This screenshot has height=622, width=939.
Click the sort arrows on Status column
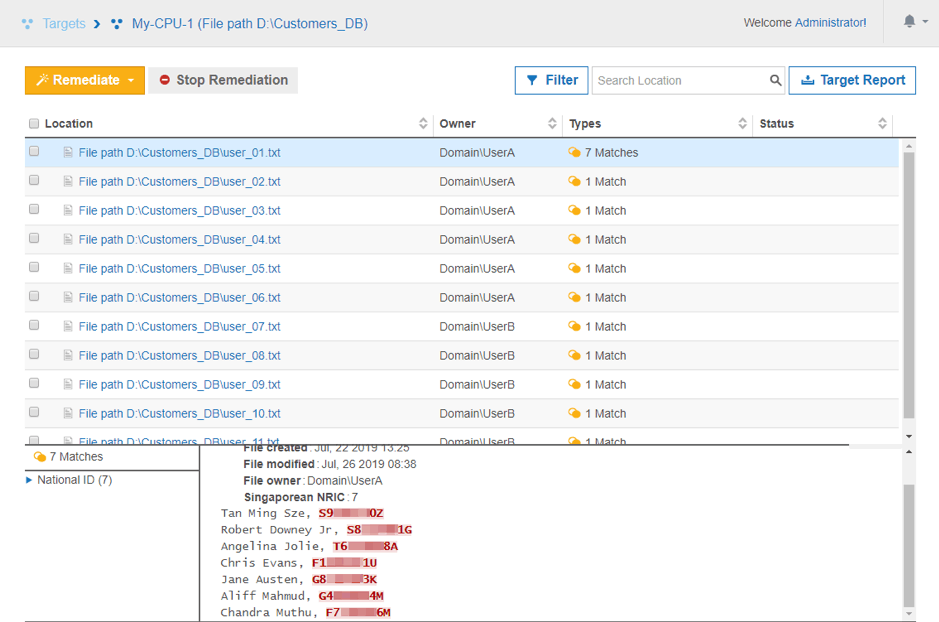coord(882,124)
